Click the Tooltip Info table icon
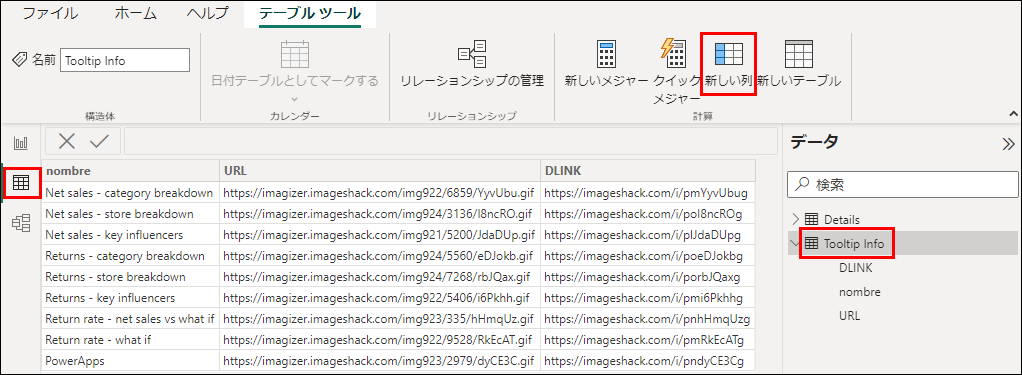The height and width of the screenshot is (375, 1022). [x=811, y=244]
